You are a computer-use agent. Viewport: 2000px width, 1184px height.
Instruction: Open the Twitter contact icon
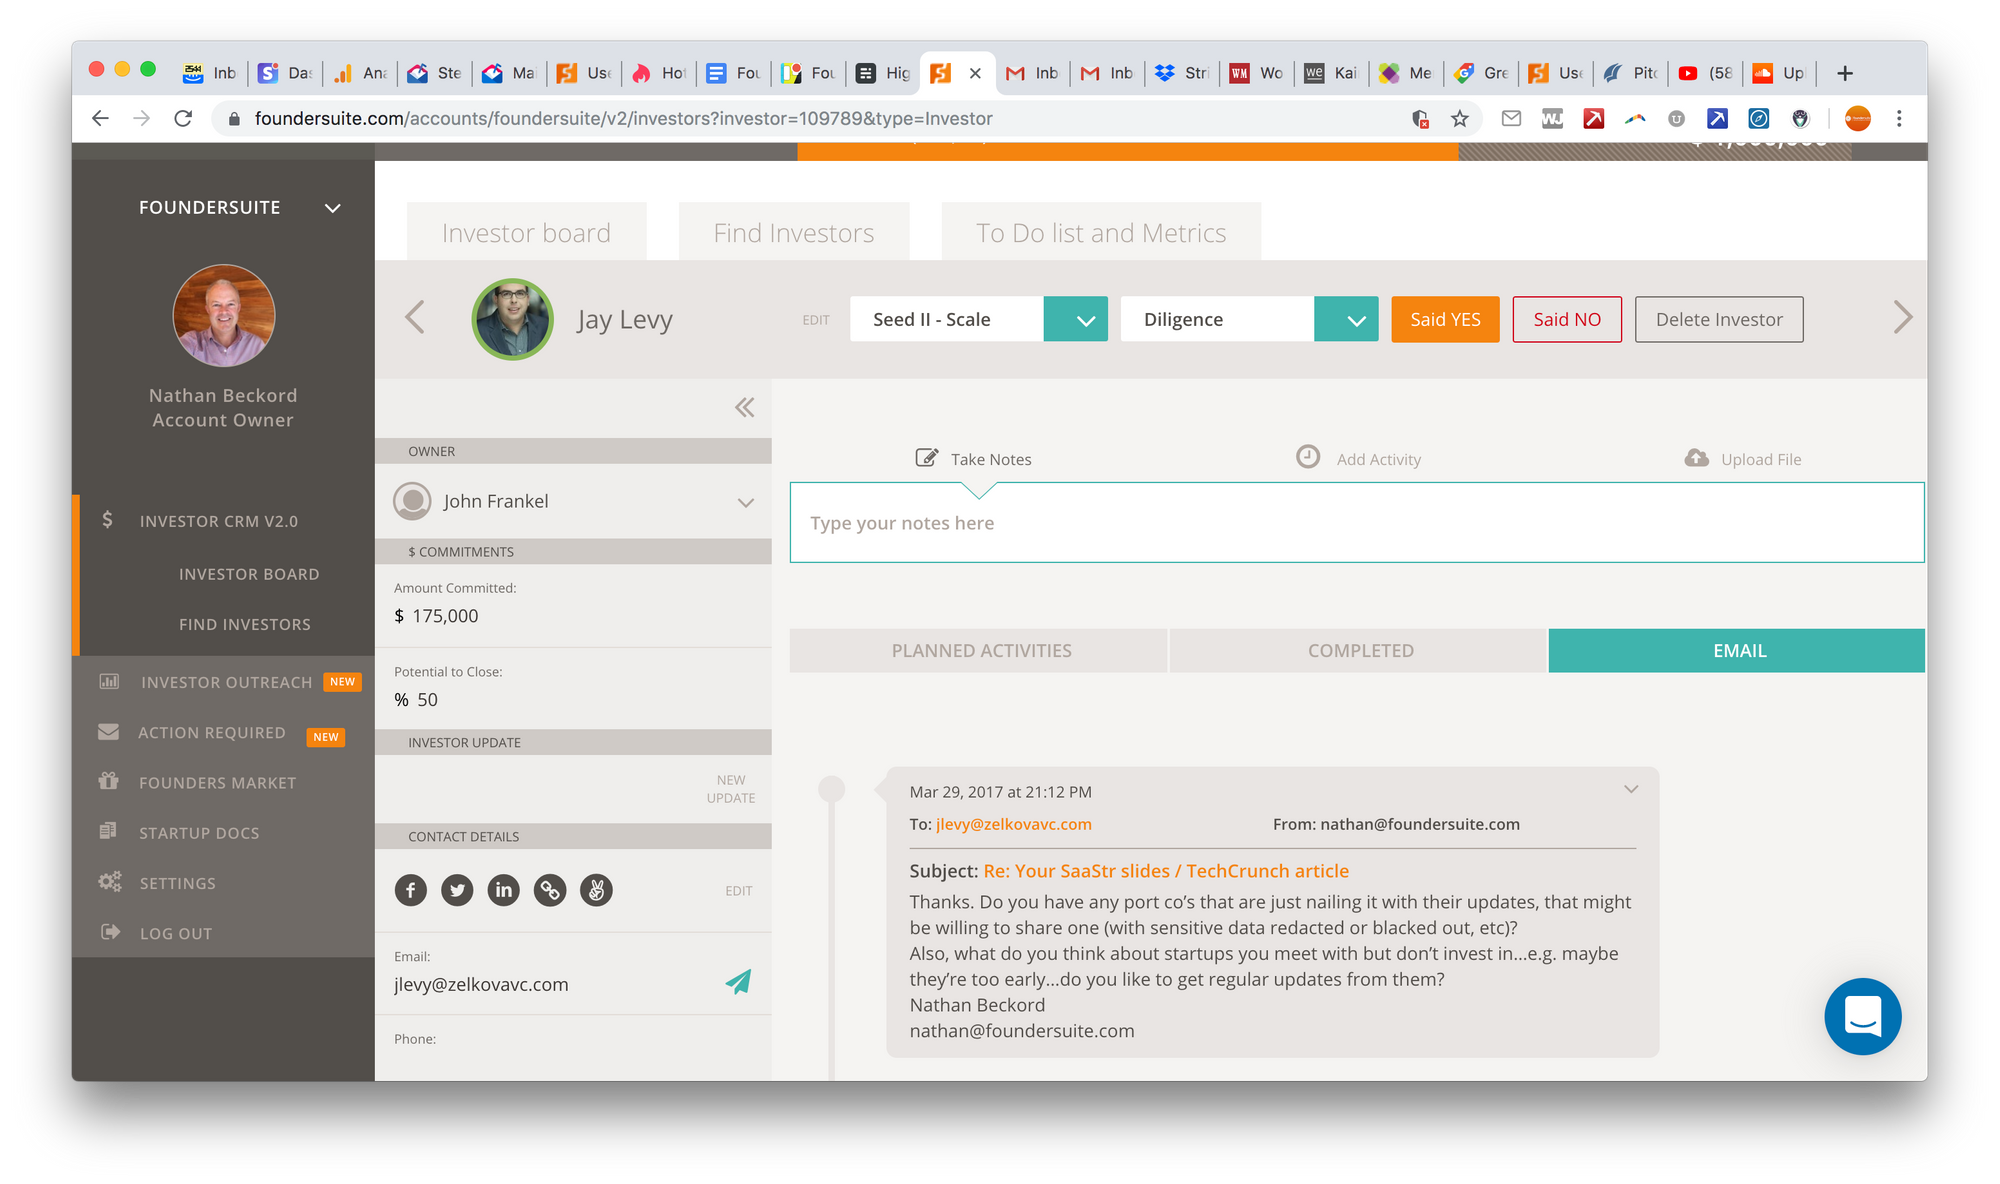pyautogui.click(x=457, y=890)
